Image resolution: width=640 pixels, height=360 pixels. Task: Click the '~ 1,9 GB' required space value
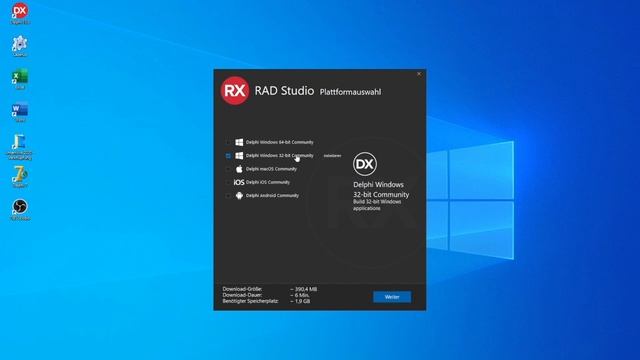click(x=300, y=301)
